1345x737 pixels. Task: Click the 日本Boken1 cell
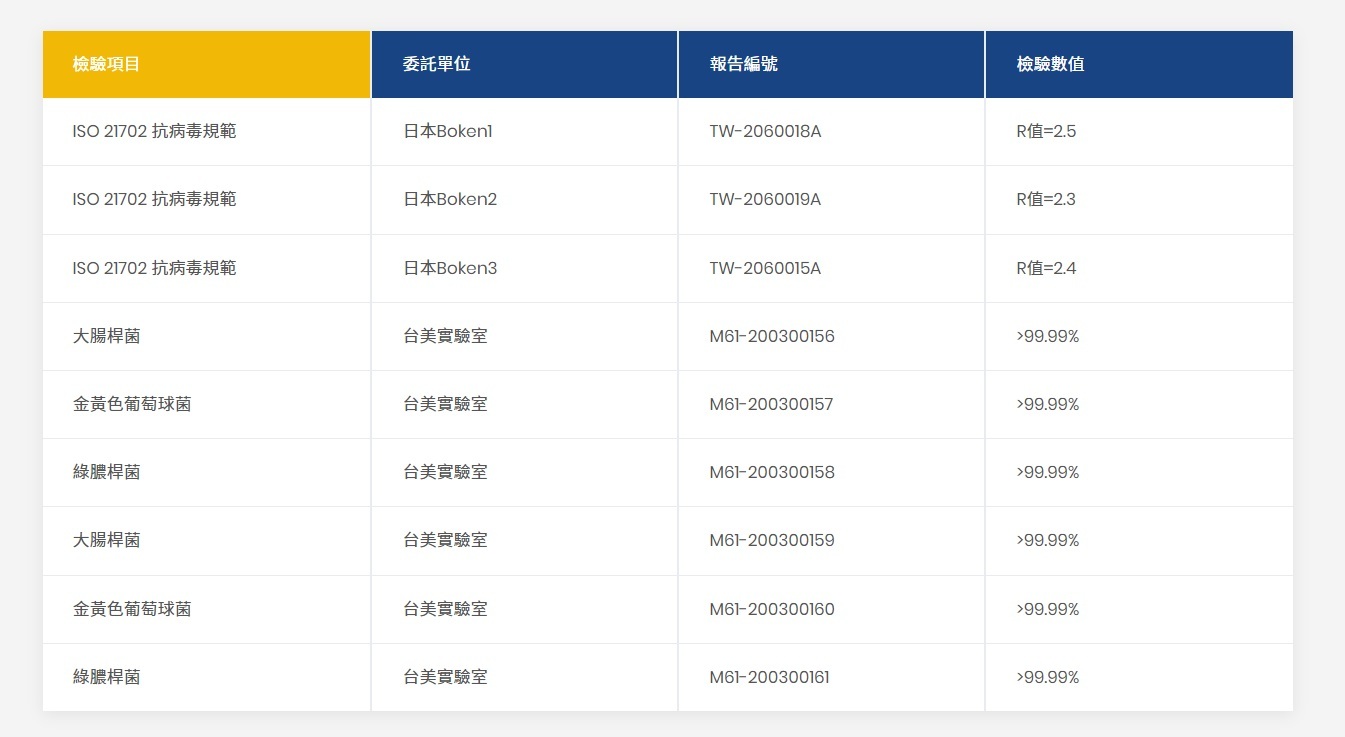point(448,131)
